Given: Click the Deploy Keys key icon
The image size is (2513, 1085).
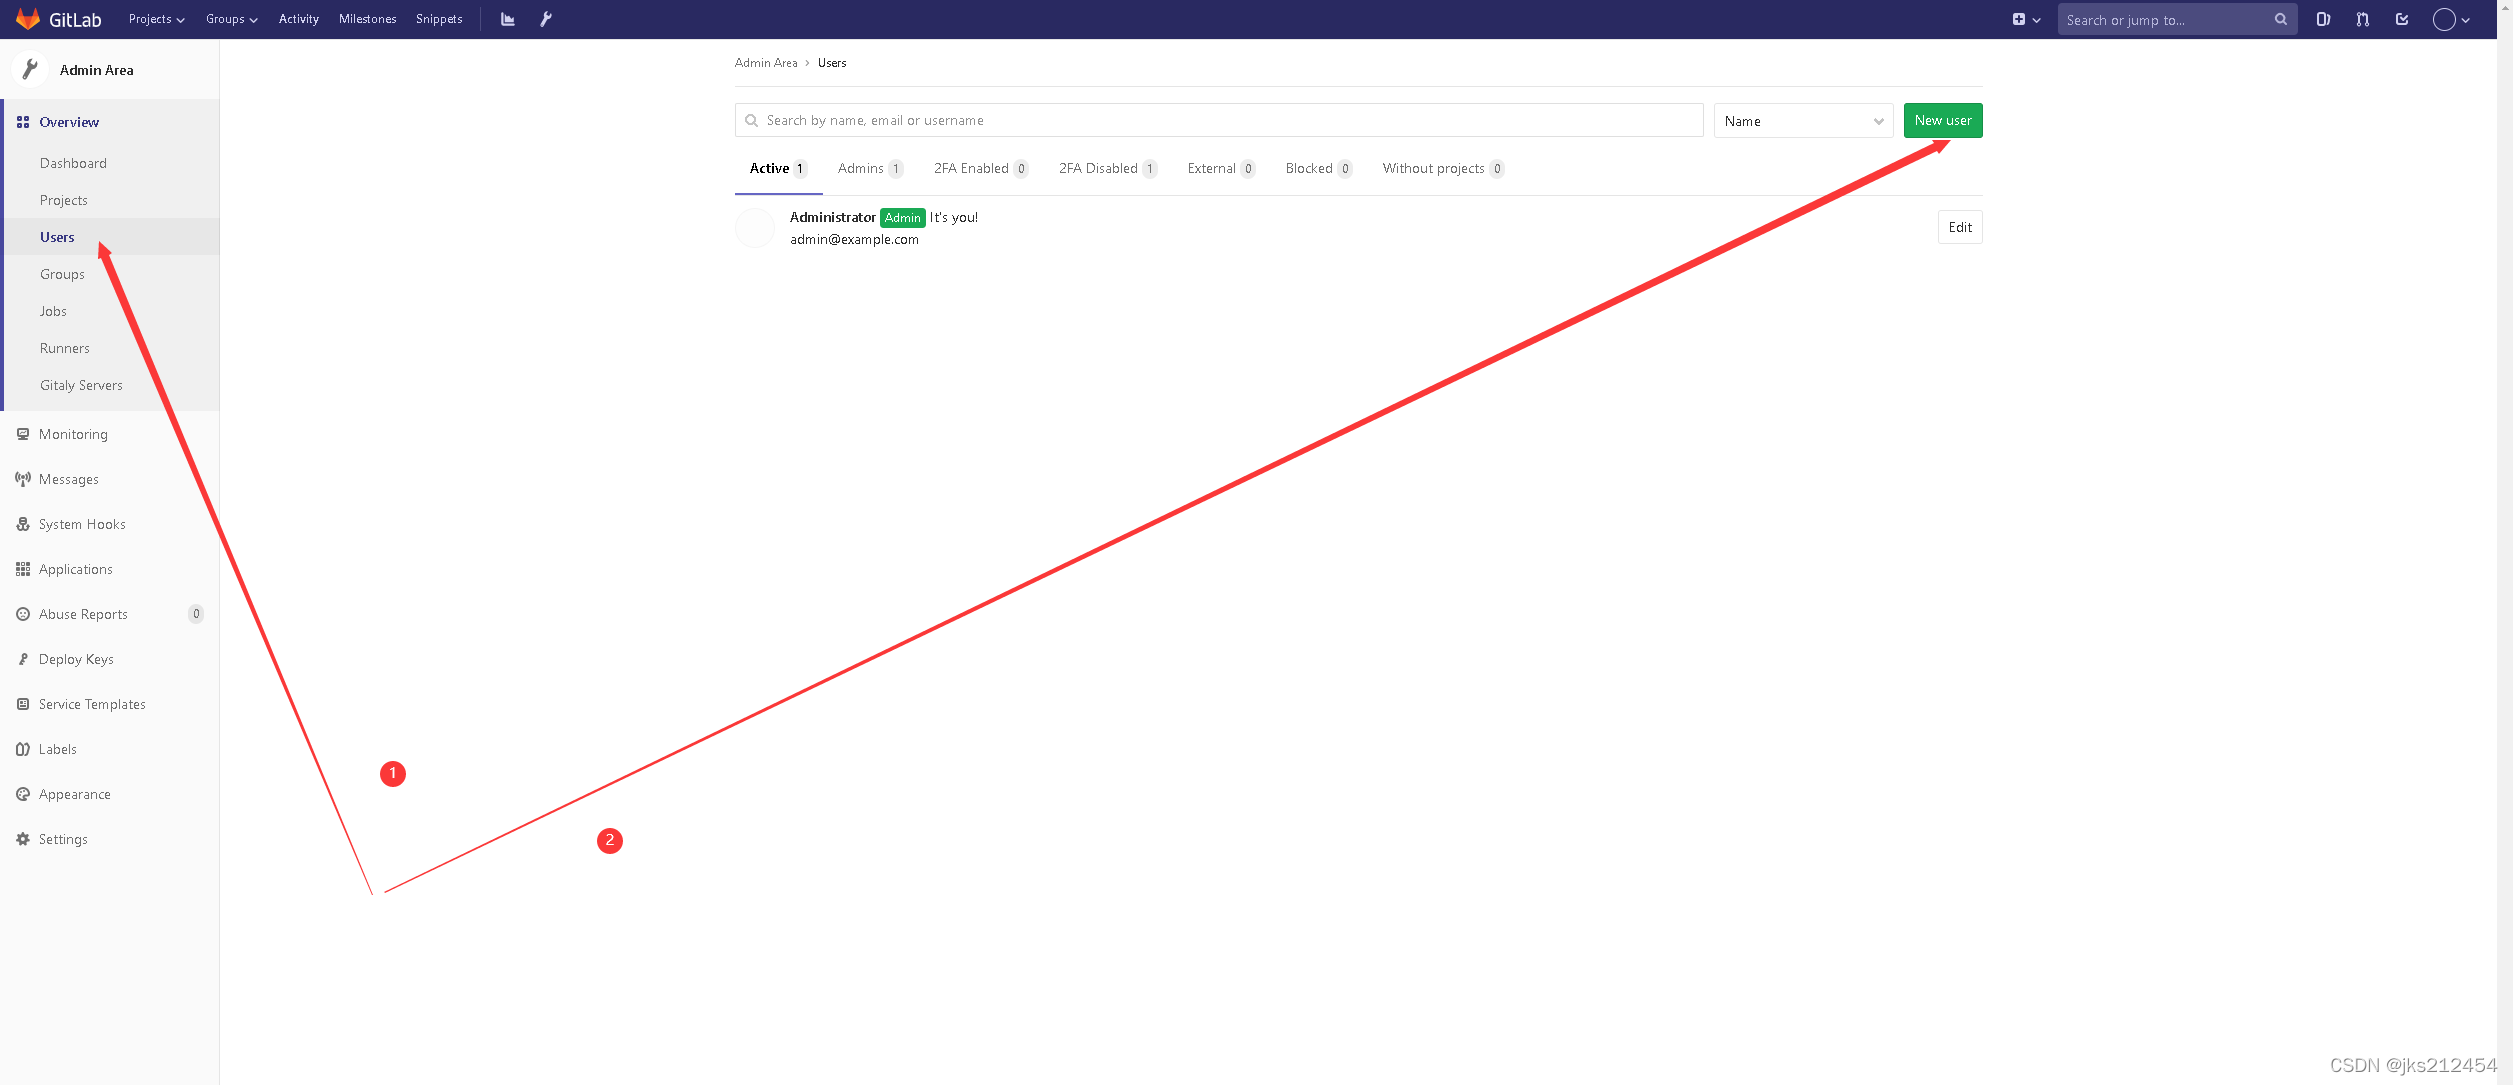Looking at the screenshot, I should point(23,659).
